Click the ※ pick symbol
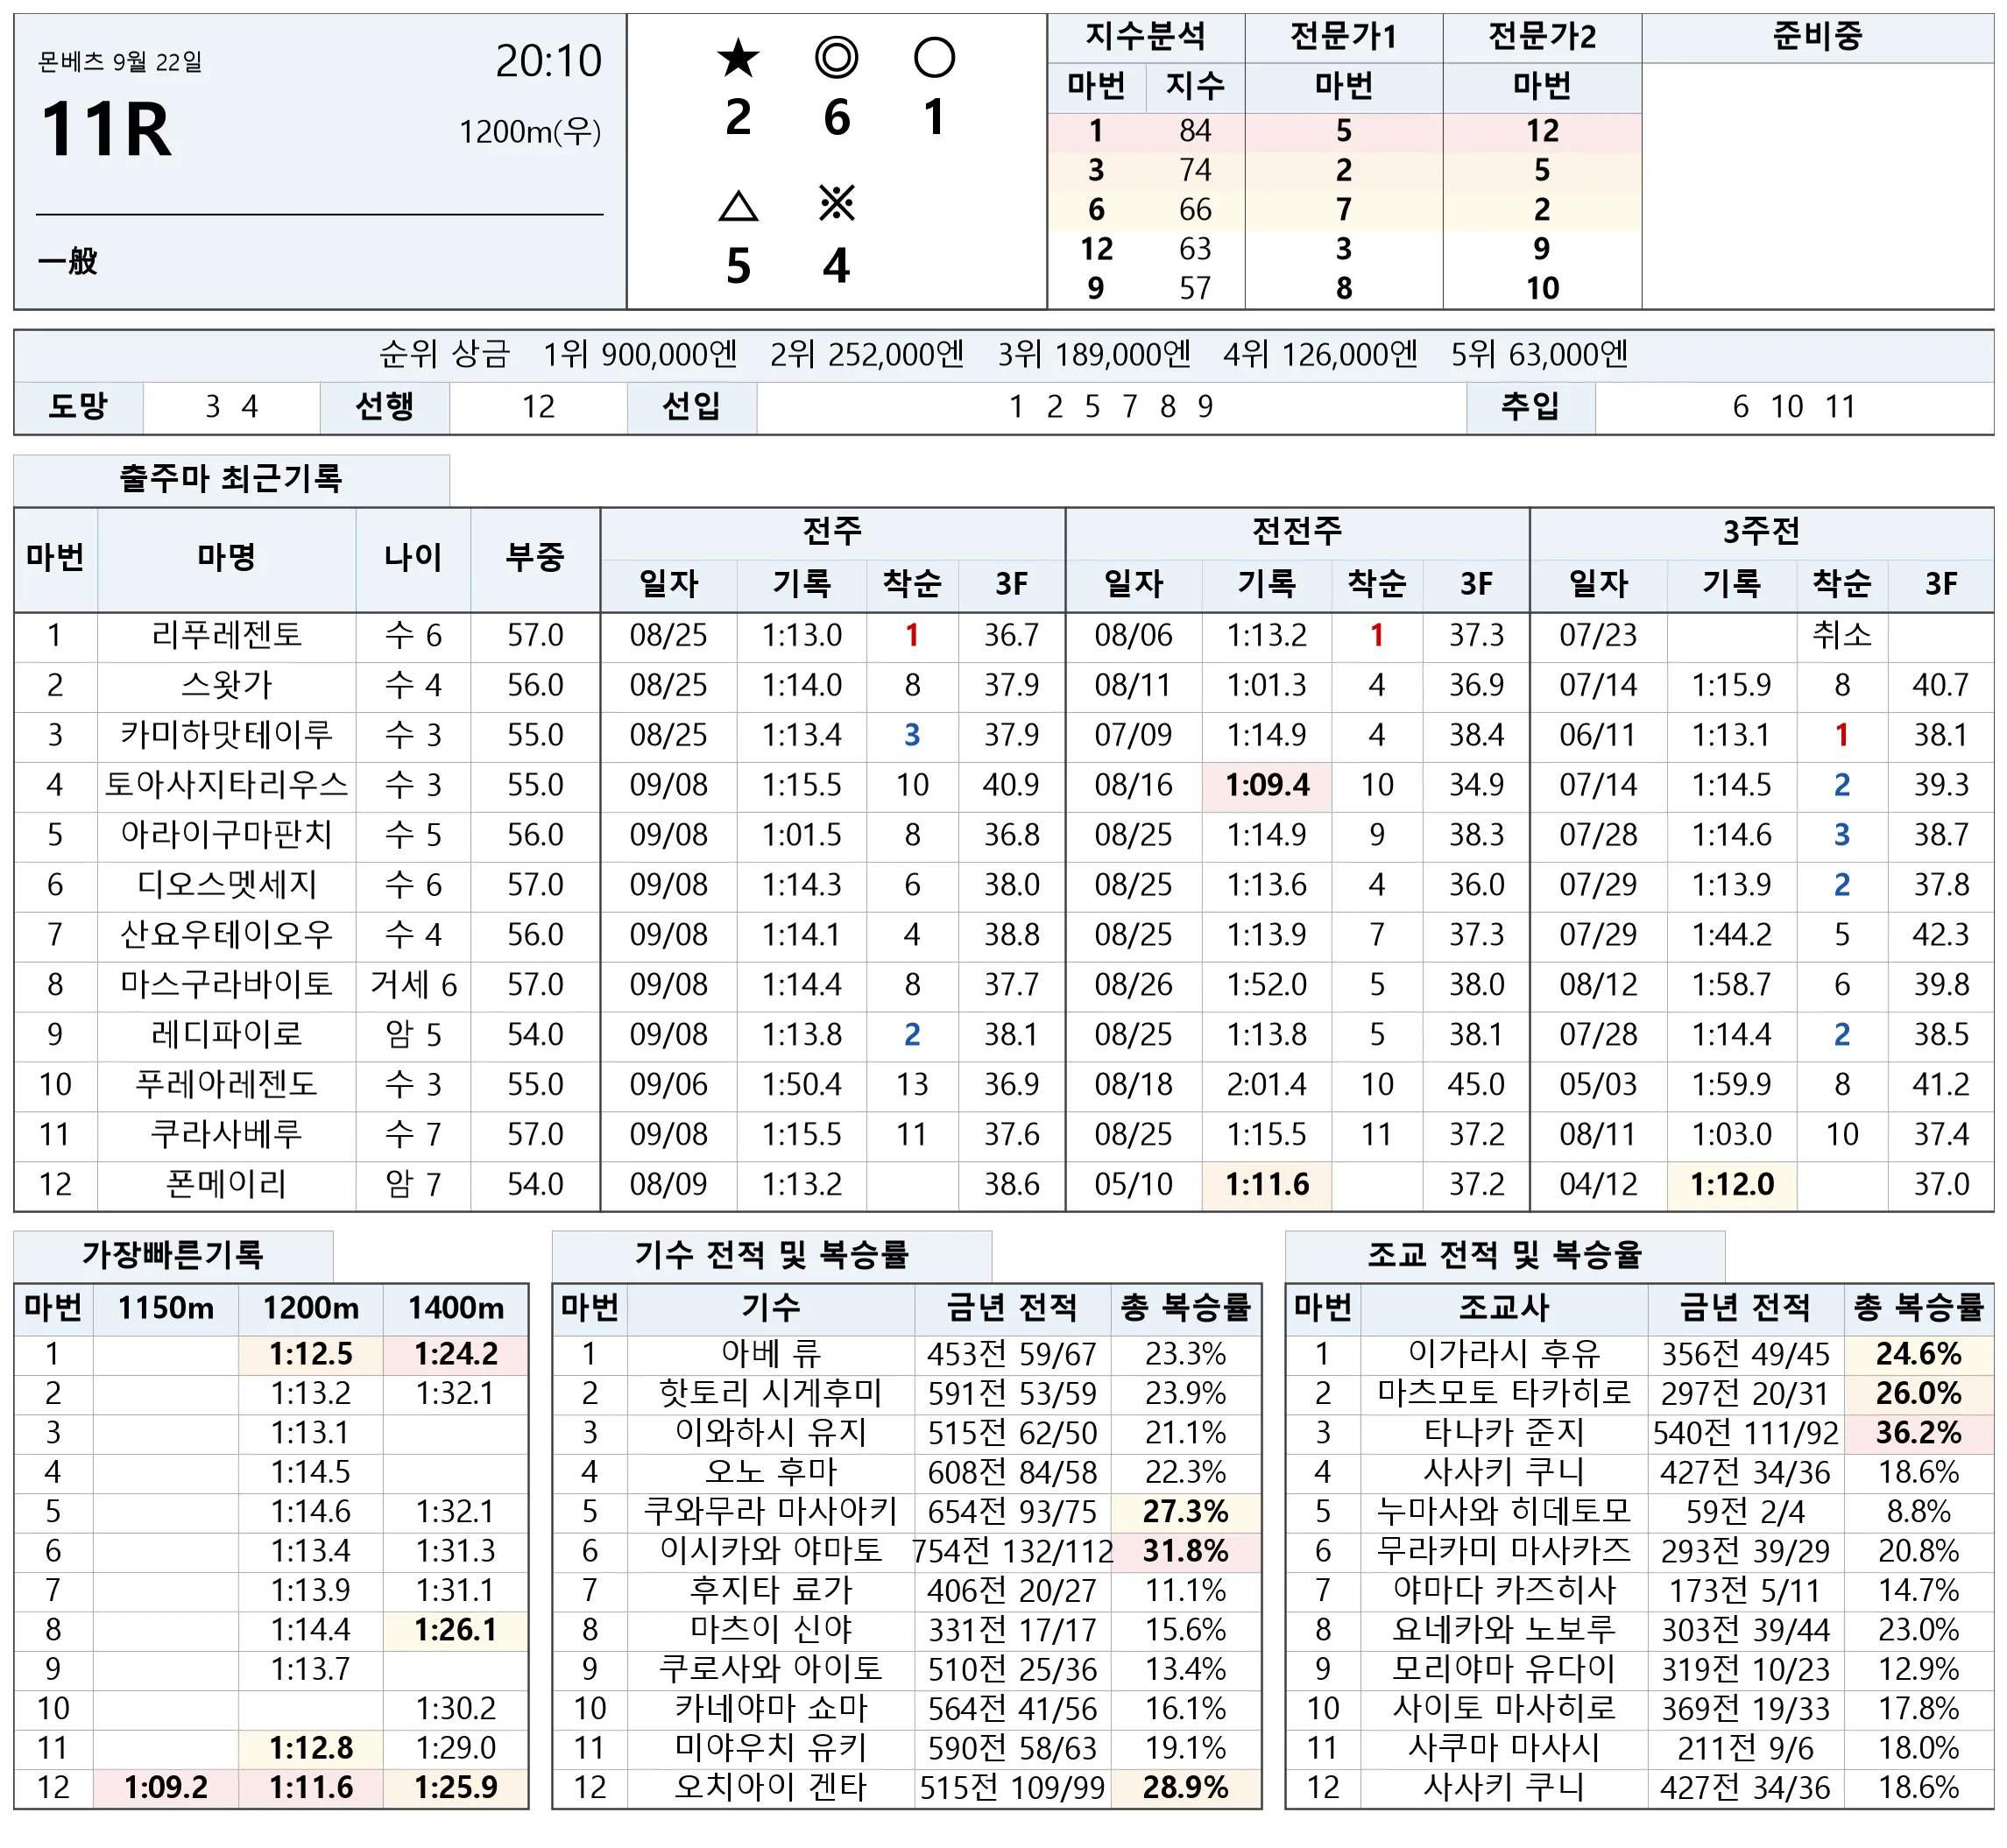 pyautogui.click(x=836, y=204)
